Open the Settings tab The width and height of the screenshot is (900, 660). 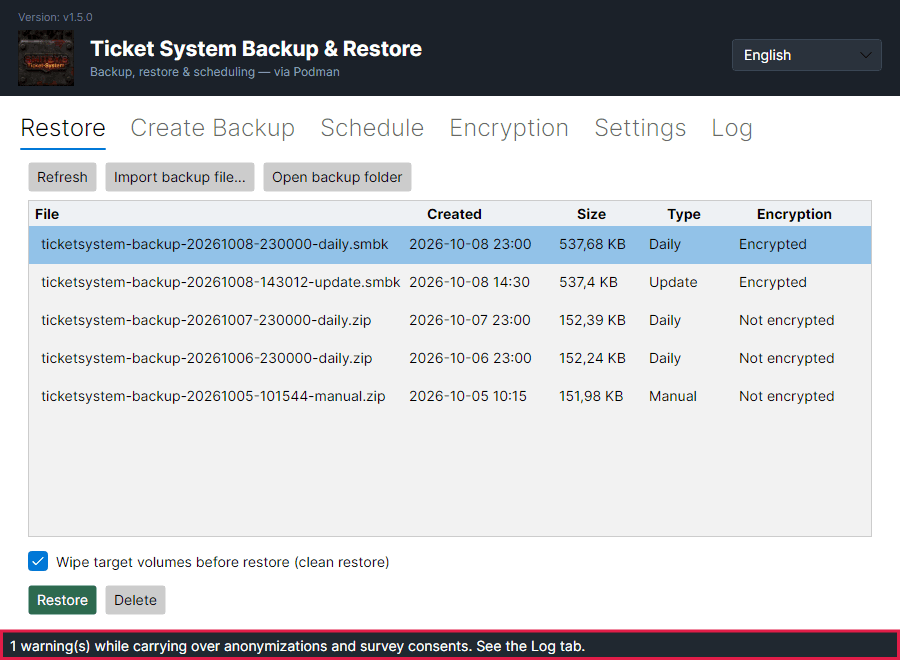640,128
